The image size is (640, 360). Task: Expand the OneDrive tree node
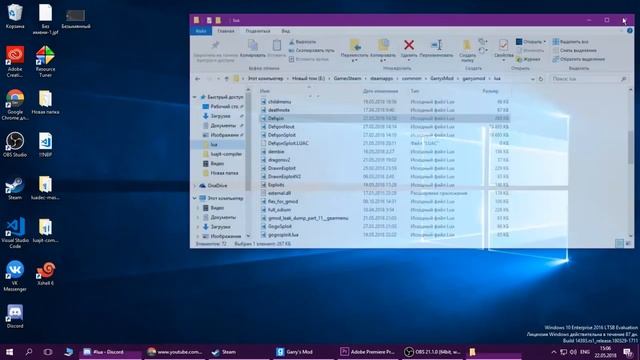click(x=195, y=186)
